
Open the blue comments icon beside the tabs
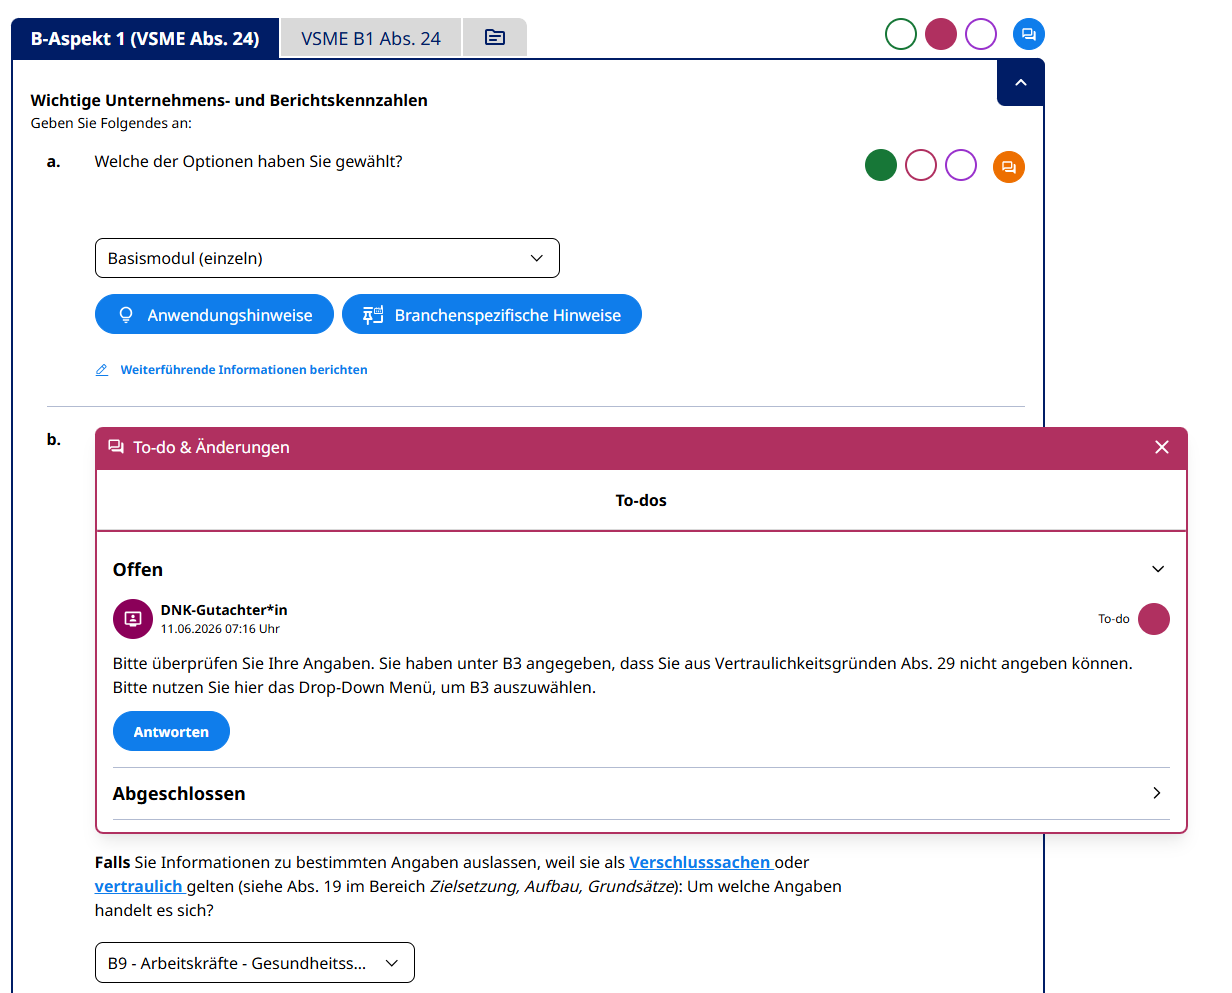point(1028,34)
